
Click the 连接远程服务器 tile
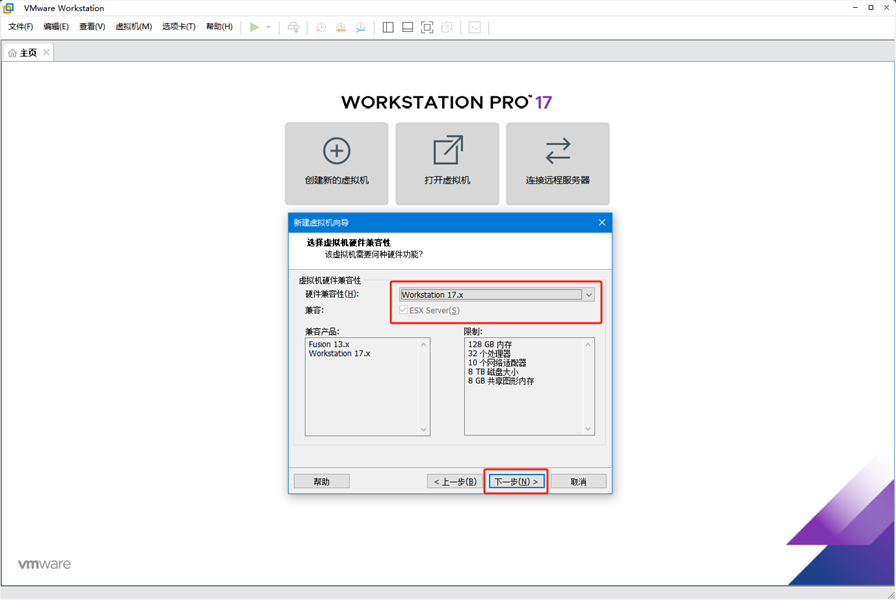[x=558, y=163]
